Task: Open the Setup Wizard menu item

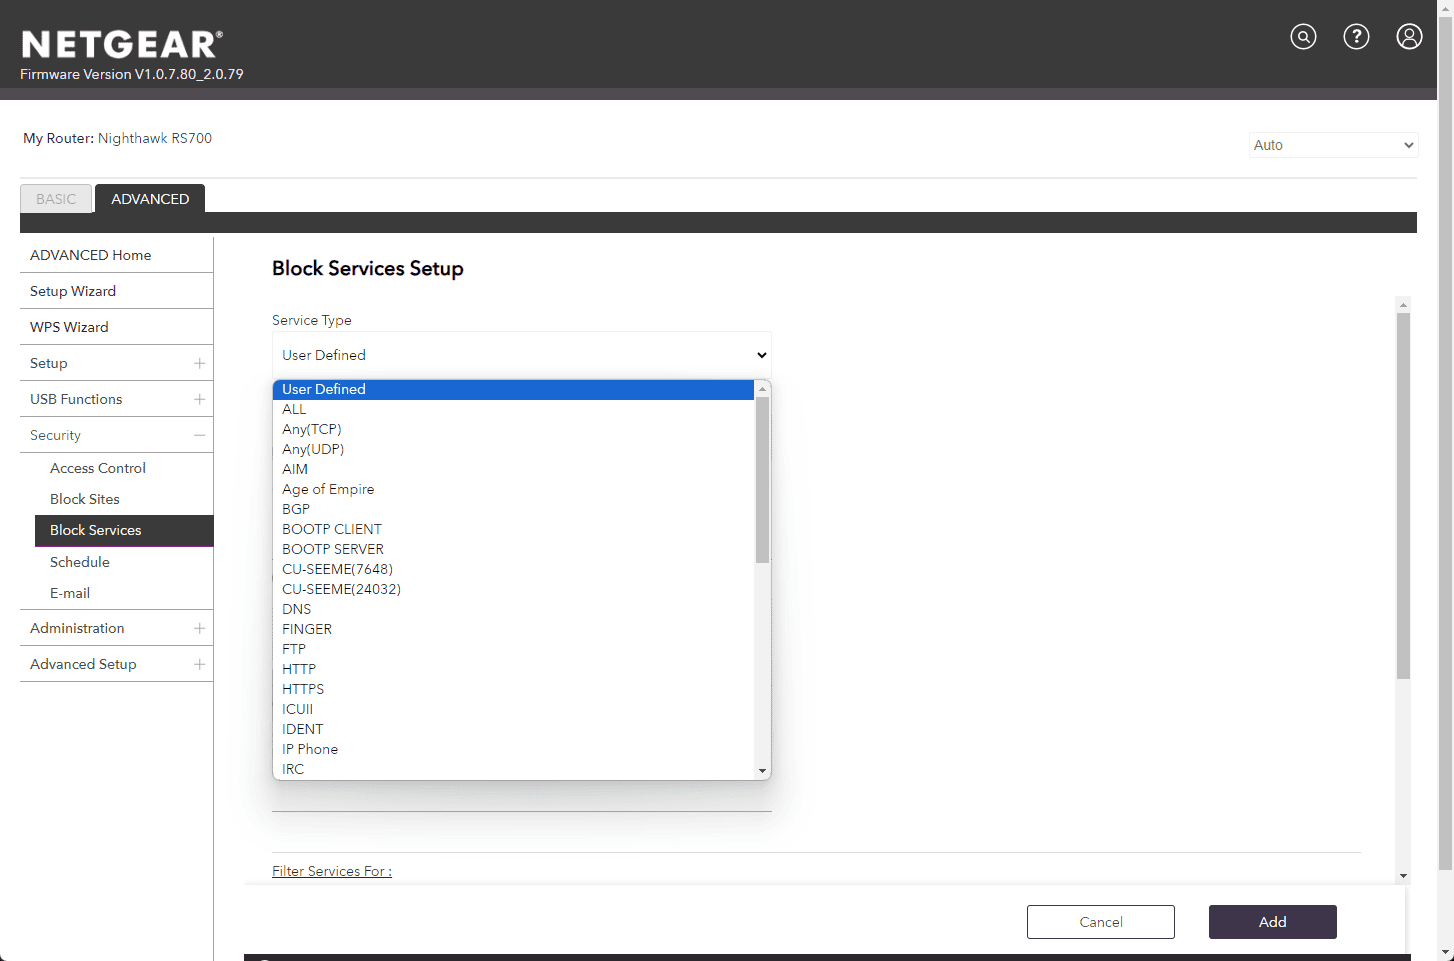Action: click(73, 291)
